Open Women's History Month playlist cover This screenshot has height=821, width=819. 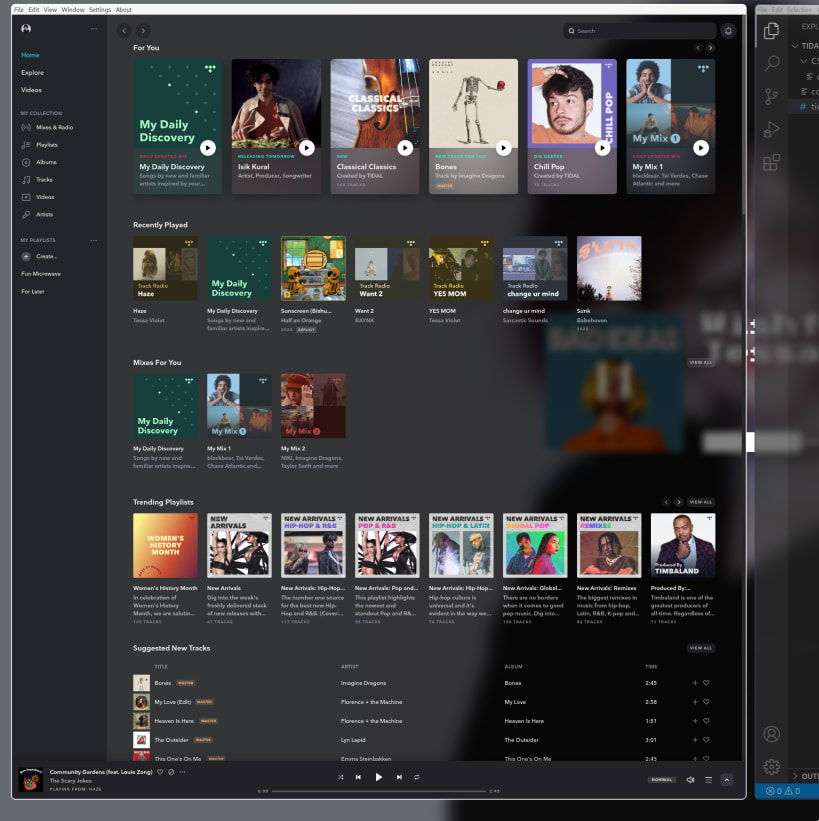165,545
